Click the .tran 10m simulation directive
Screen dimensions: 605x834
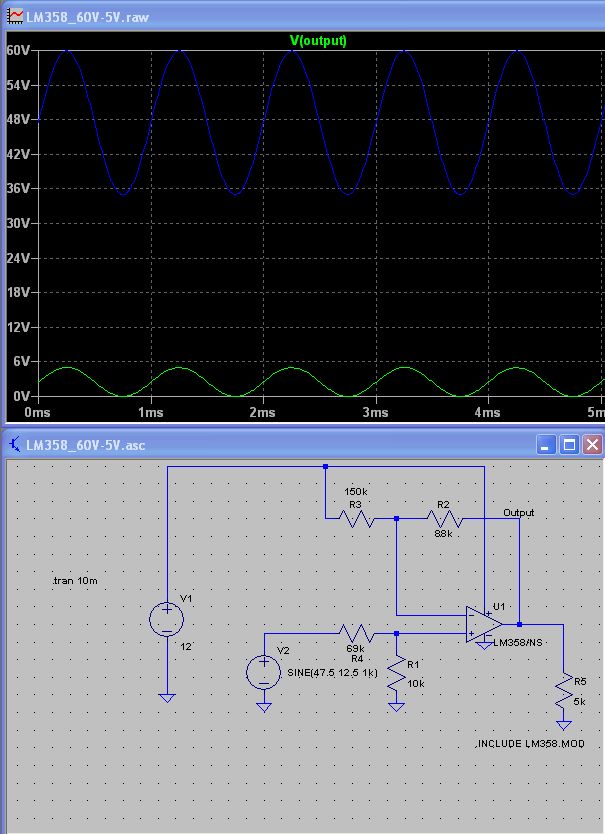coord(75,580)
